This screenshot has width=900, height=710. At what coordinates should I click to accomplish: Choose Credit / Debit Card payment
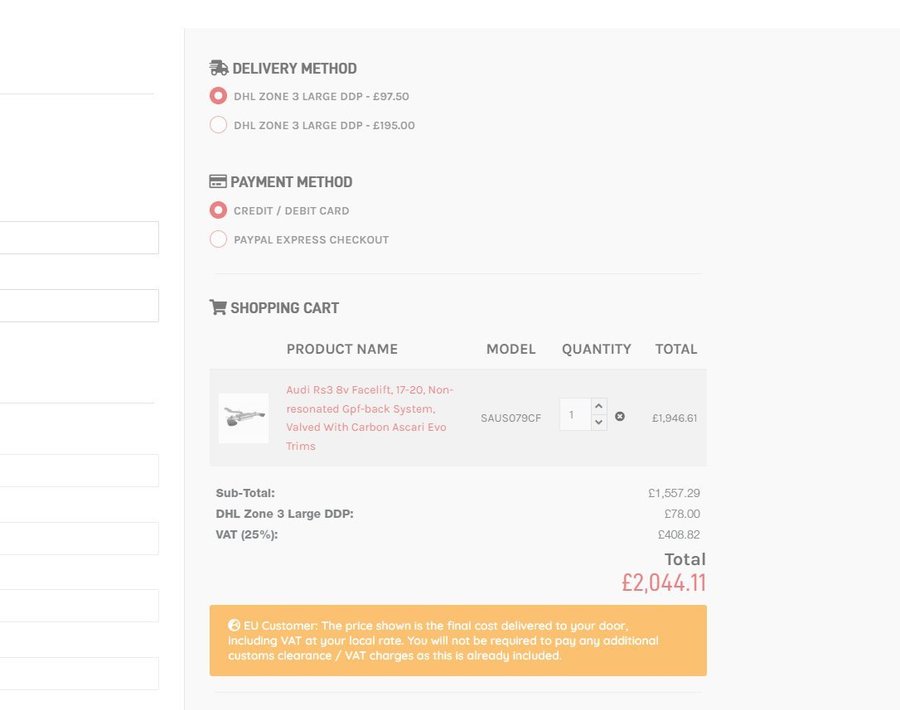click(218, 210)
